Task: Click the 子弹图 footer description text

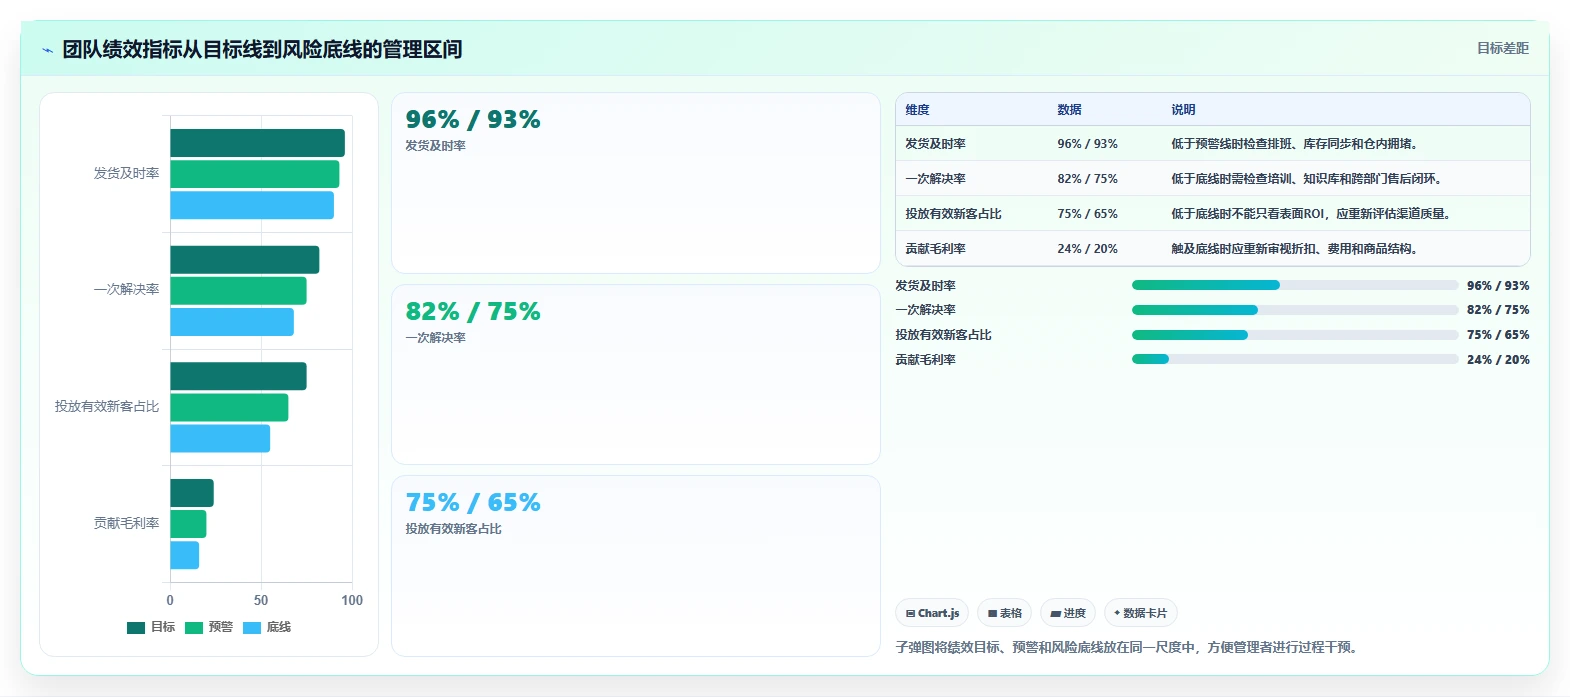Action: 1128,647
